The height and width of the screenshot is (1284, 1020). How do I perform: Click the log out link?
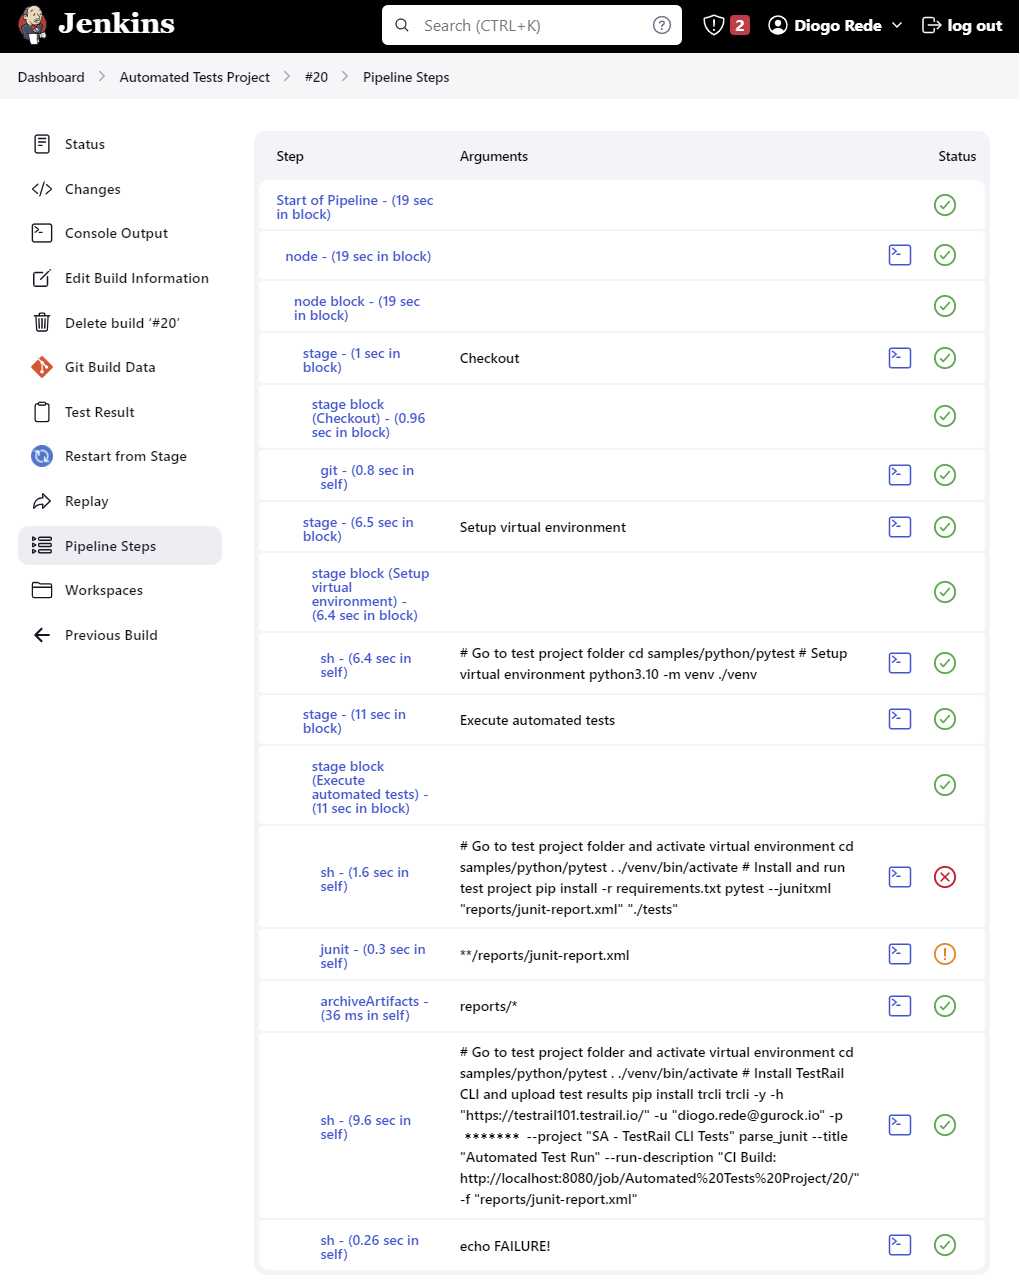point(962,25)
